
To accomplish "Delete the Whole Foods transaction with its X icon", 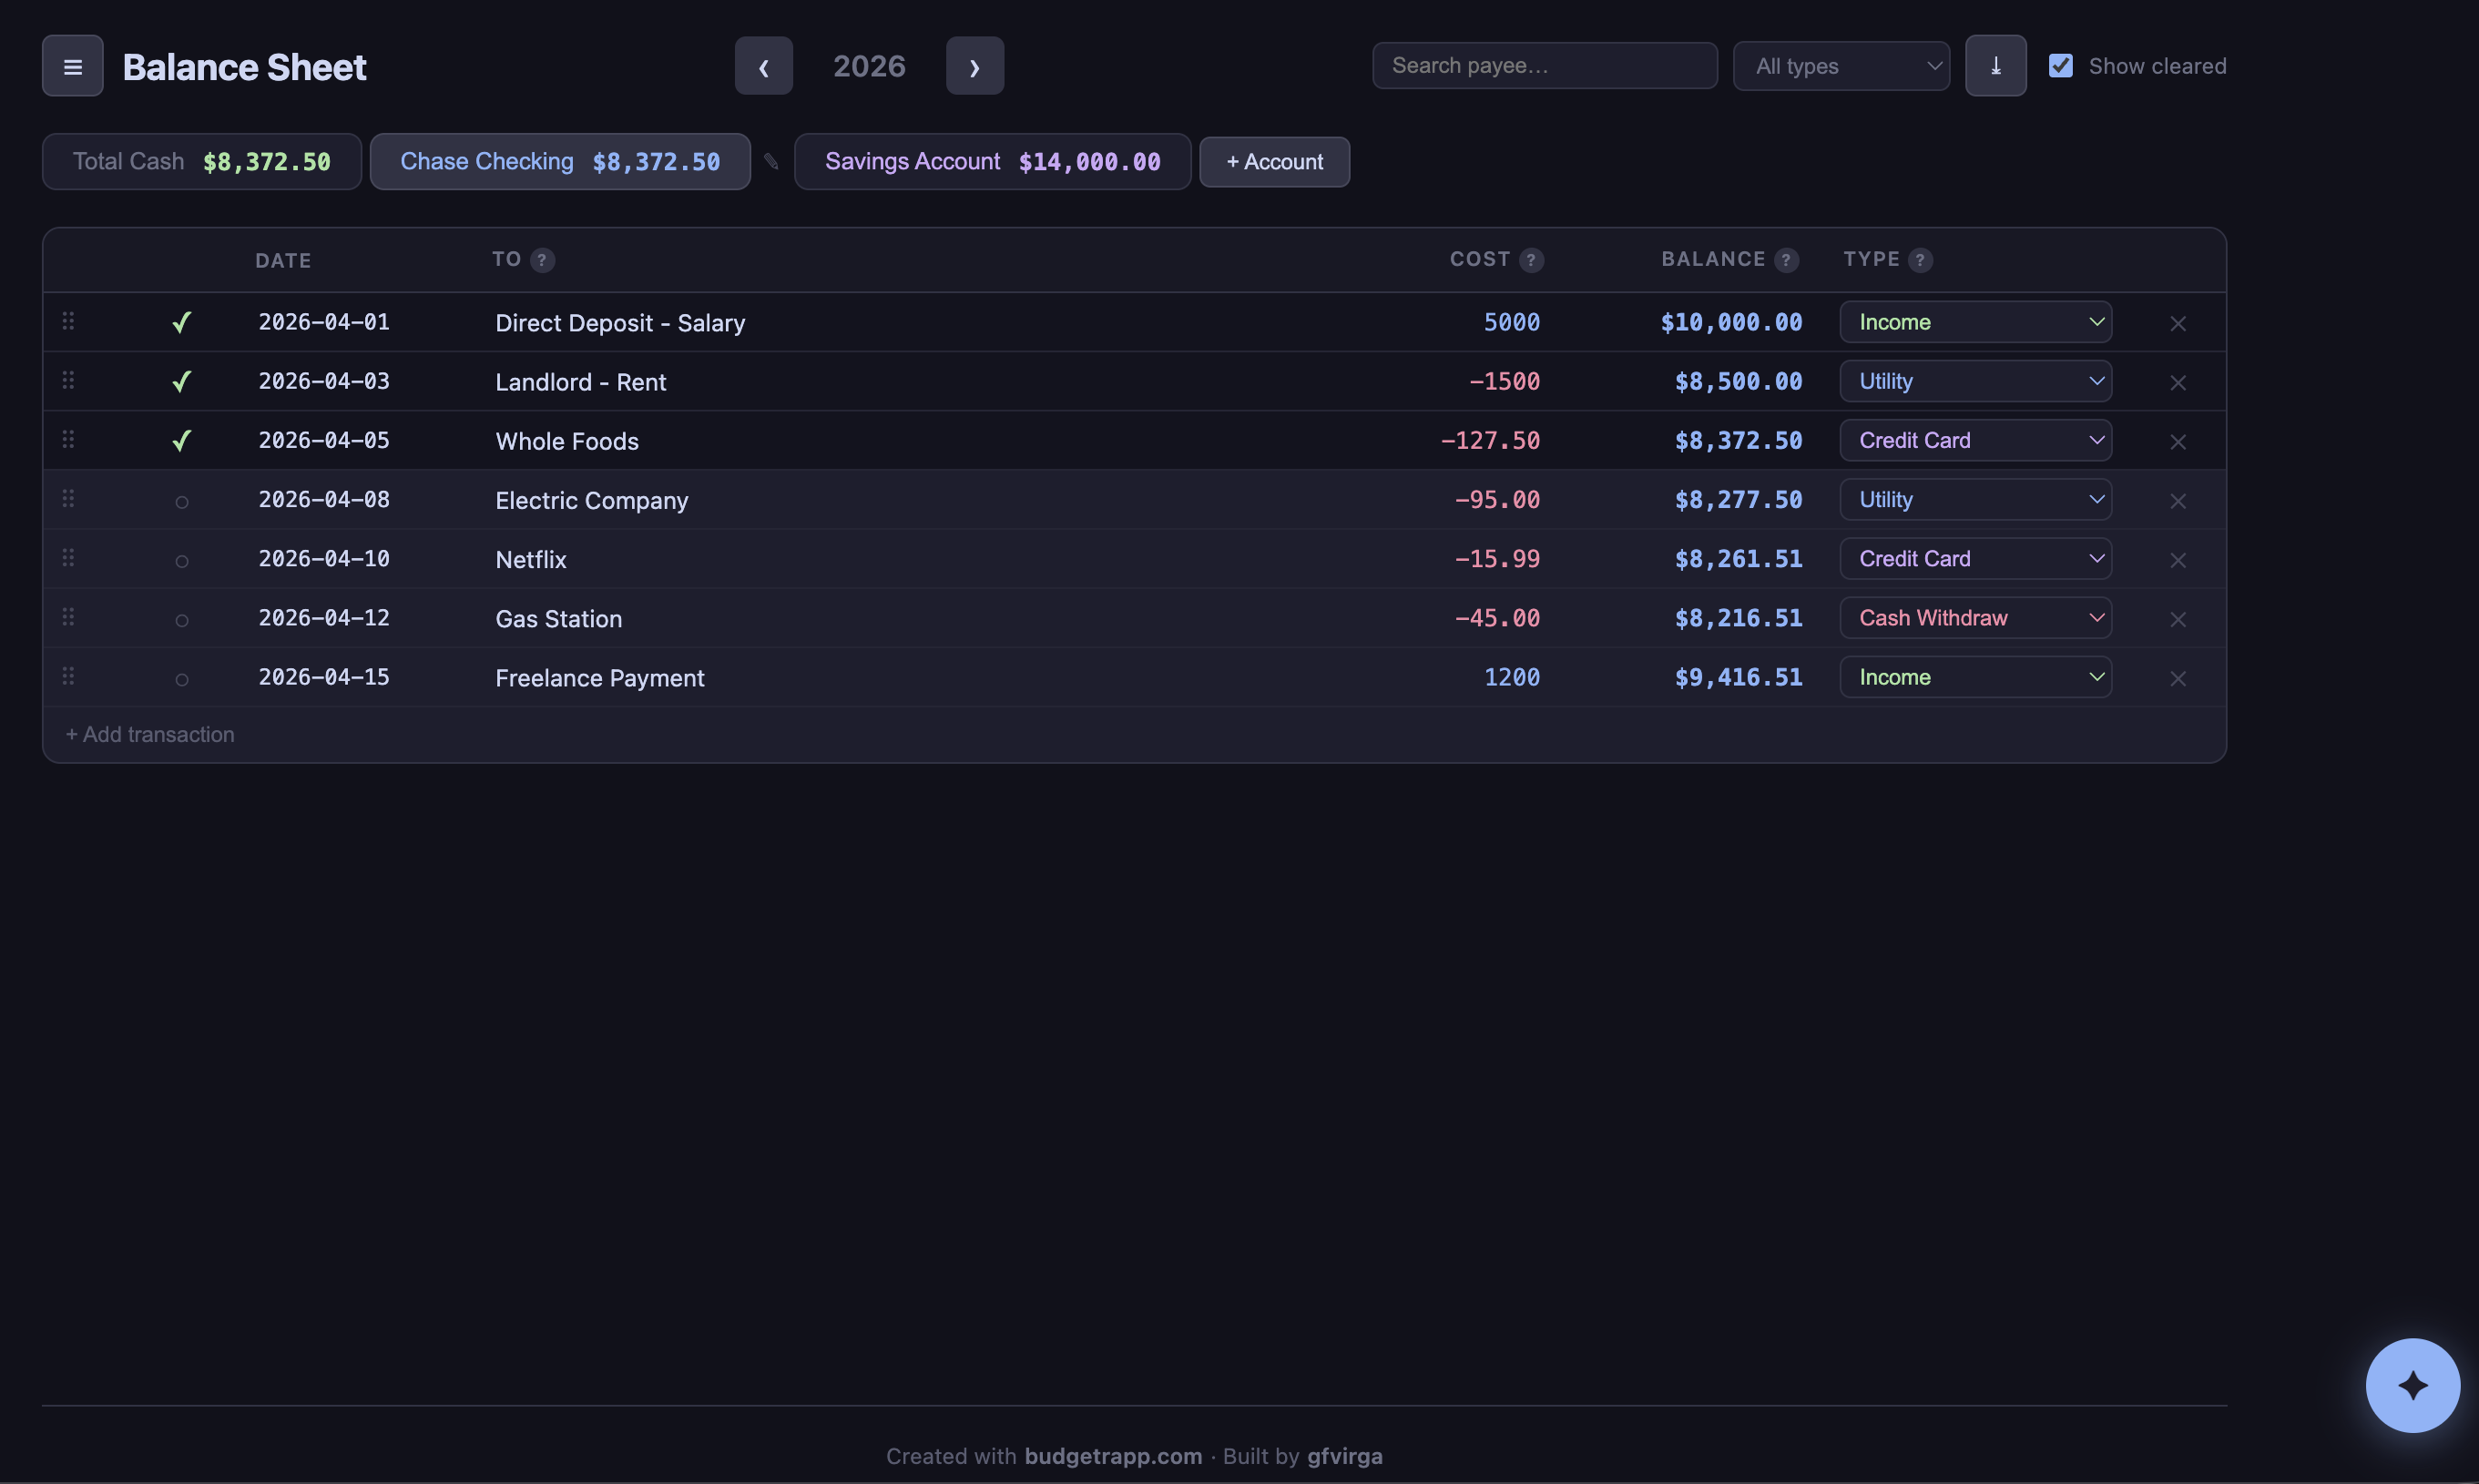I will (x=2178, y=440).
